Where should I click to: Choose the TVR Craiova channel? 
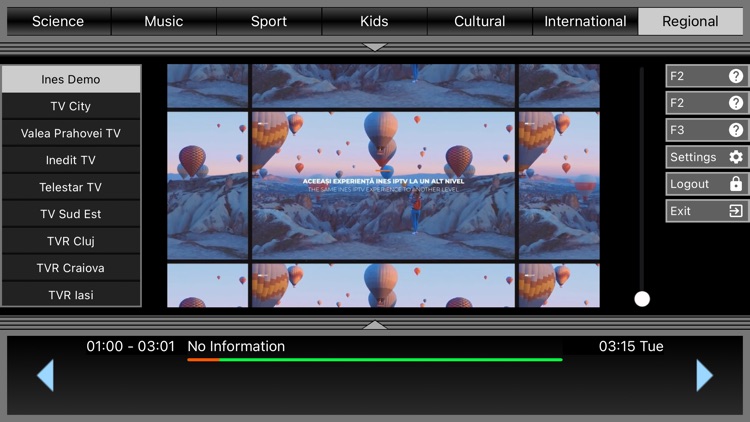[x=71, y=268]
